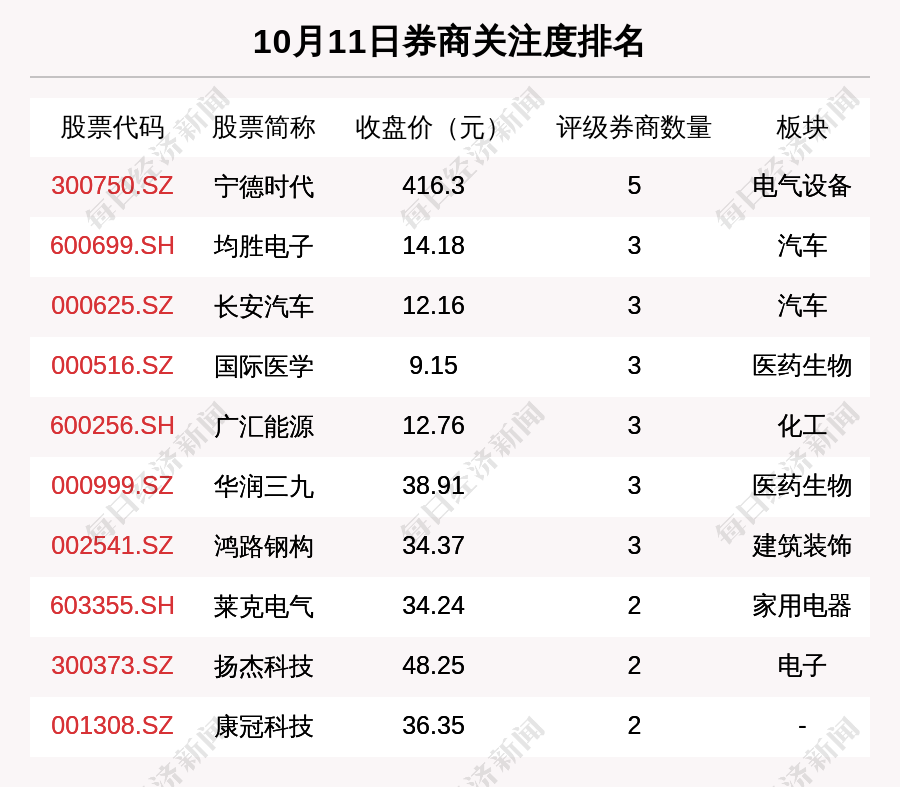The height and width of the screenshot is (787, 900).
Task: Click closing price 34.24
Action: (x=433, y=606)
